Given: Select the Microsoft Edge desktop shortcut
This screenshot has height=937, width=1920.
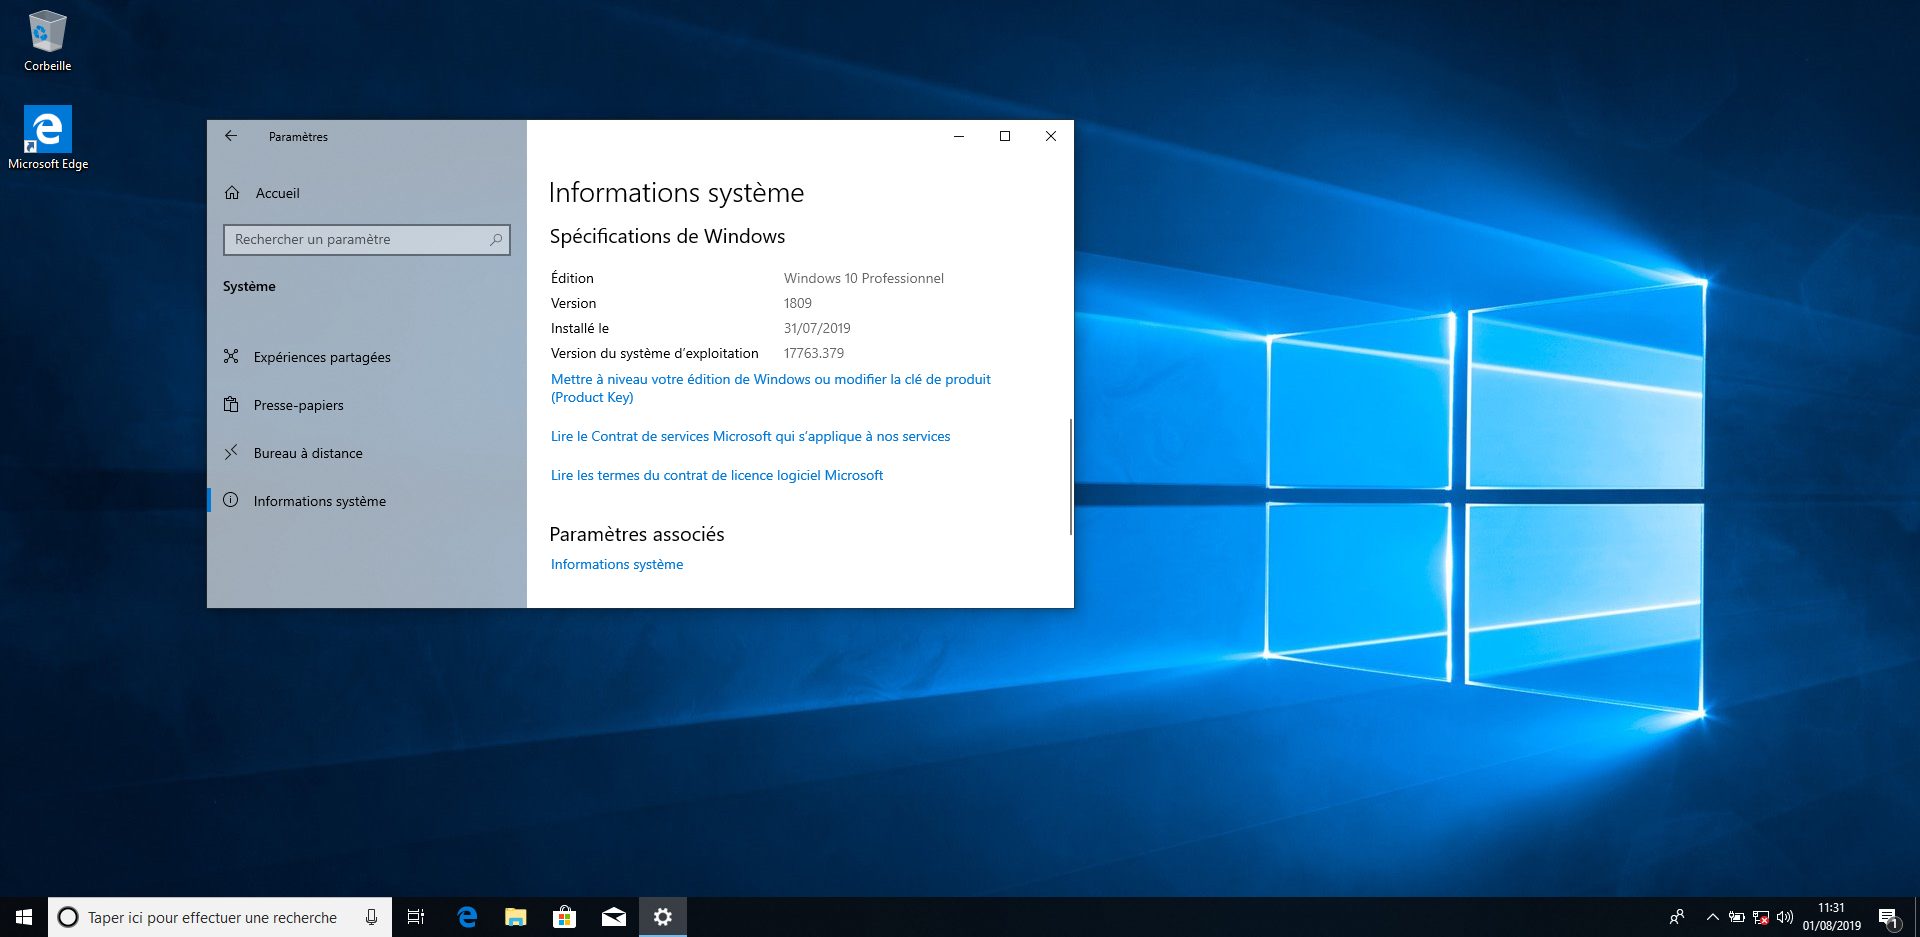Looking at the screenshot, I should pyautogui.click(x=48, y=138).
